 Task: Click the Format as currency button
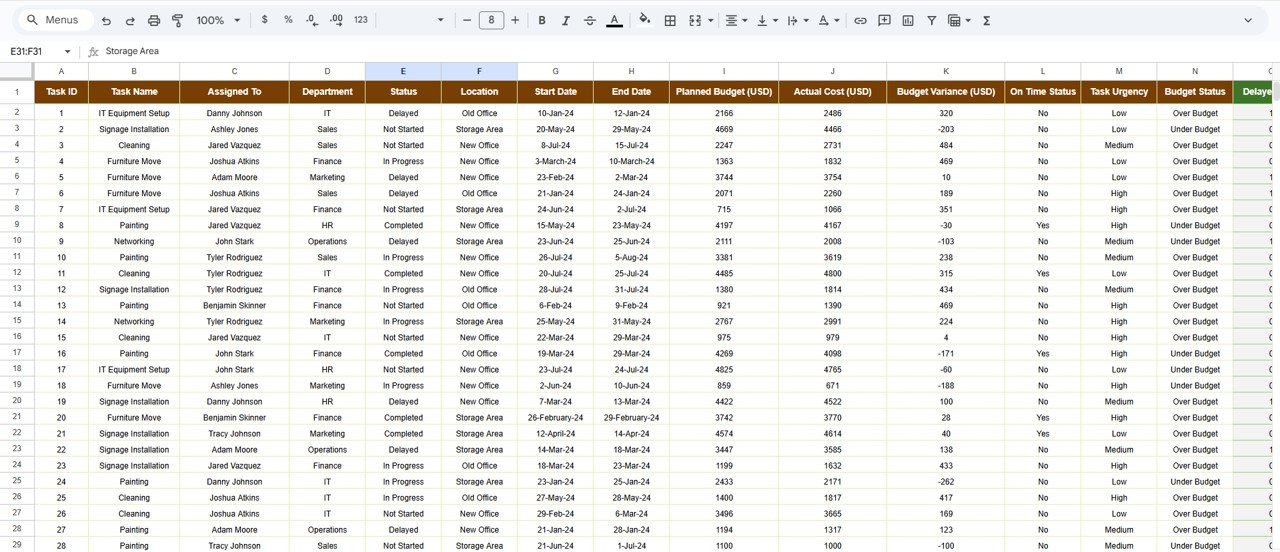[264, 20]
